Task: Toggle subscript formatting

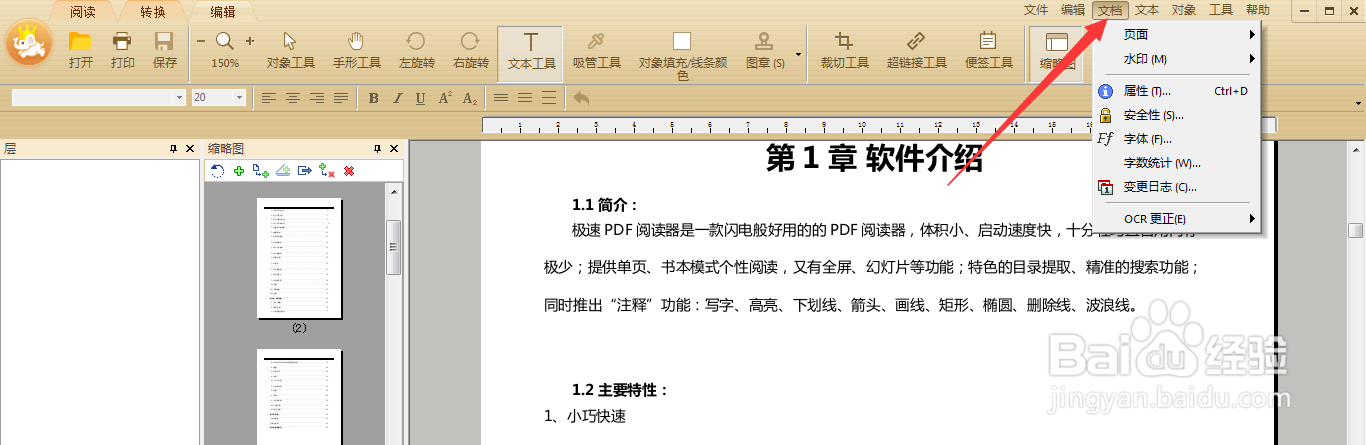Action: 470,98
